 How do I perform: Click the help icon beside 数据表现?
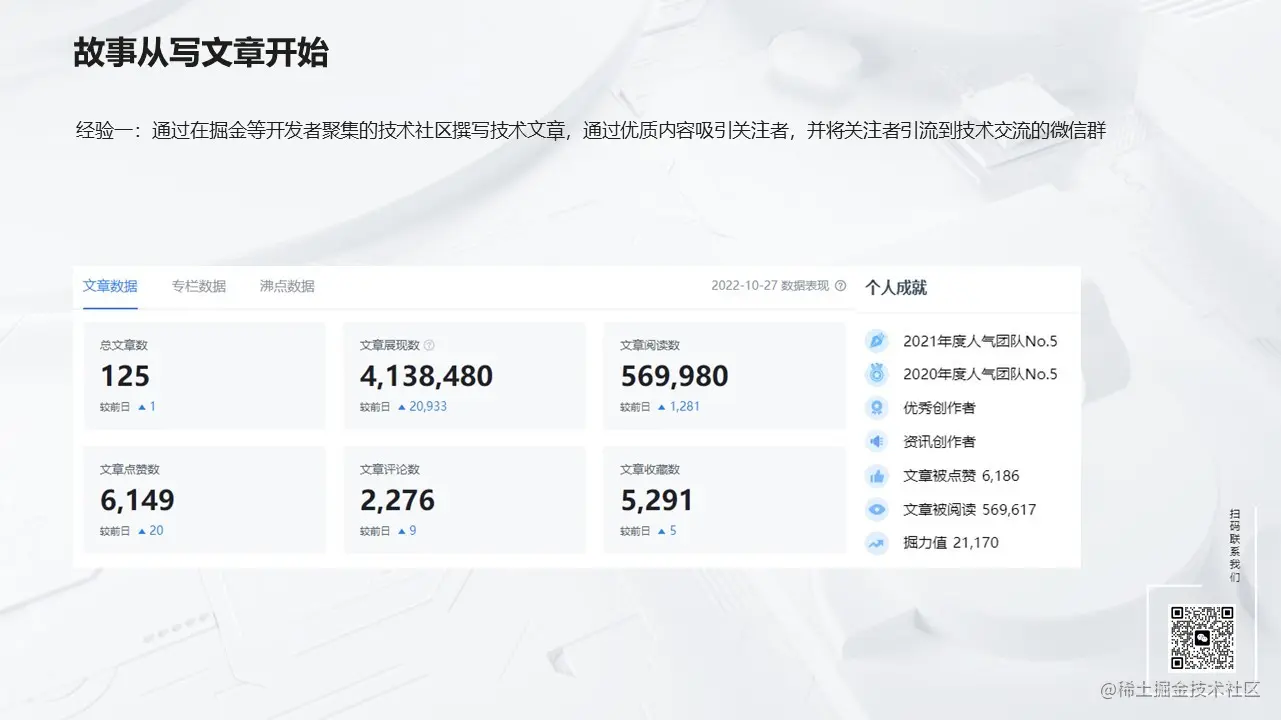[x=840, y=286]
